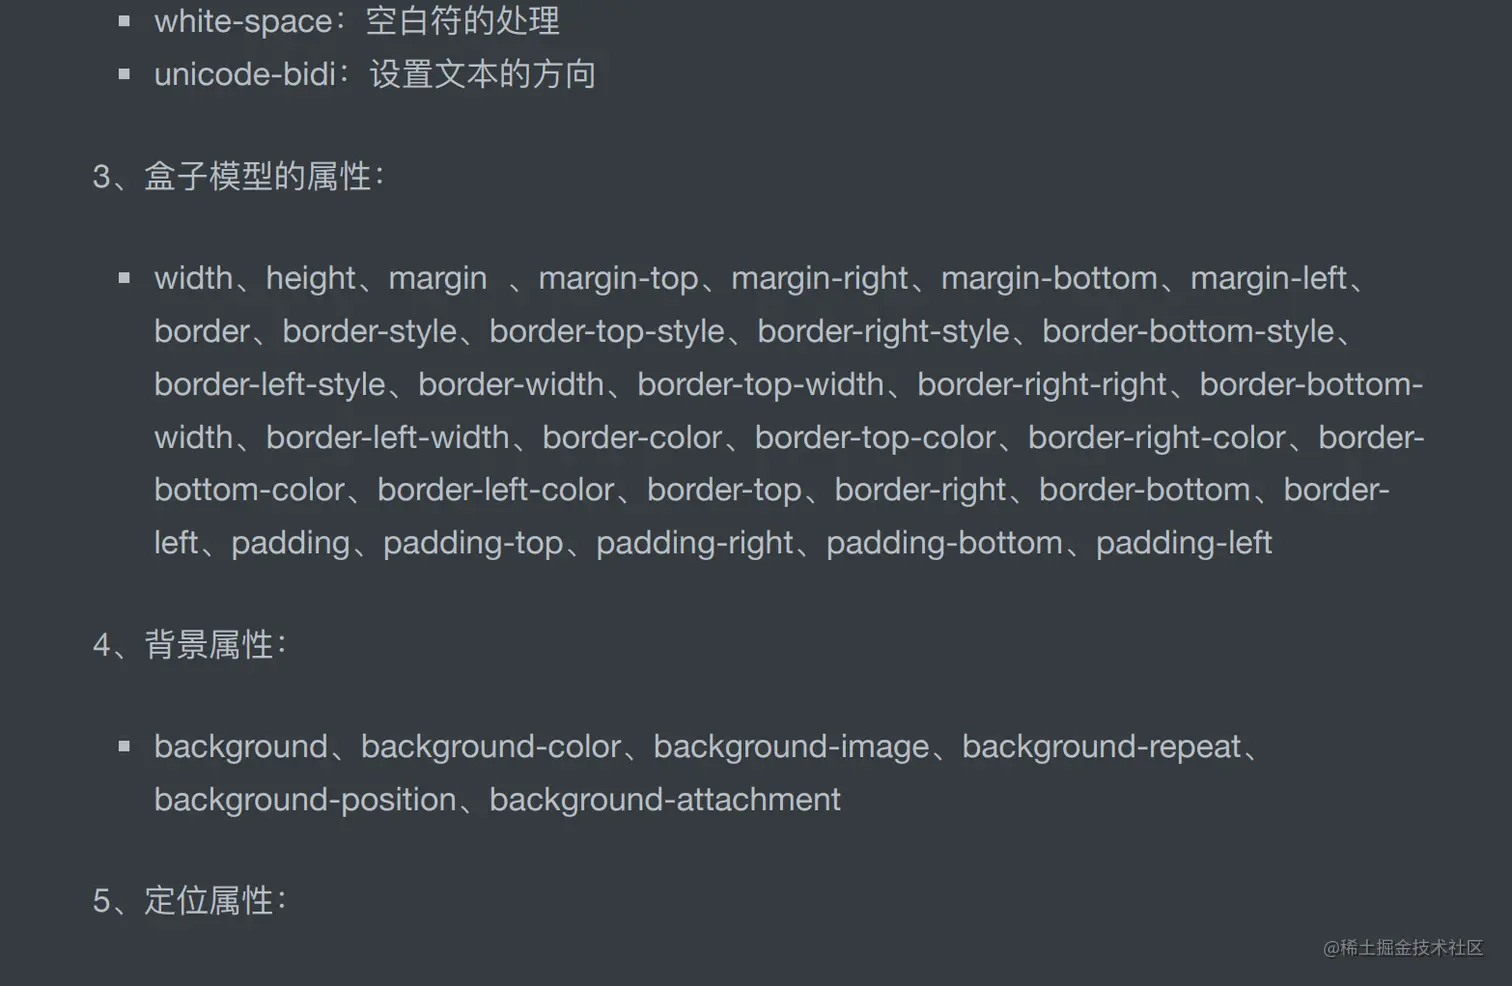The image size is (1512, 986).
Task: Click the 'border-right-right' property text
Action: click(1041, 384)
